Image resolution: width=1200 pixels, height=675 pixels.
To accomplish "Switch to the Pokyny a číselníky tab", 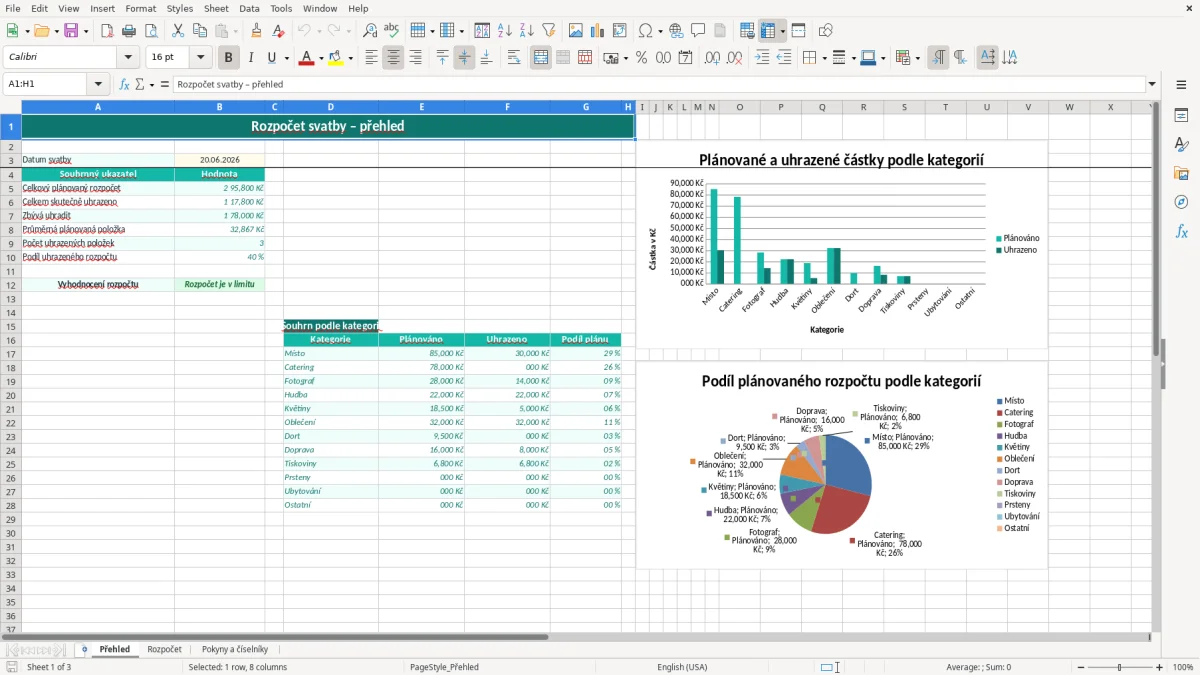I will 235,649.
